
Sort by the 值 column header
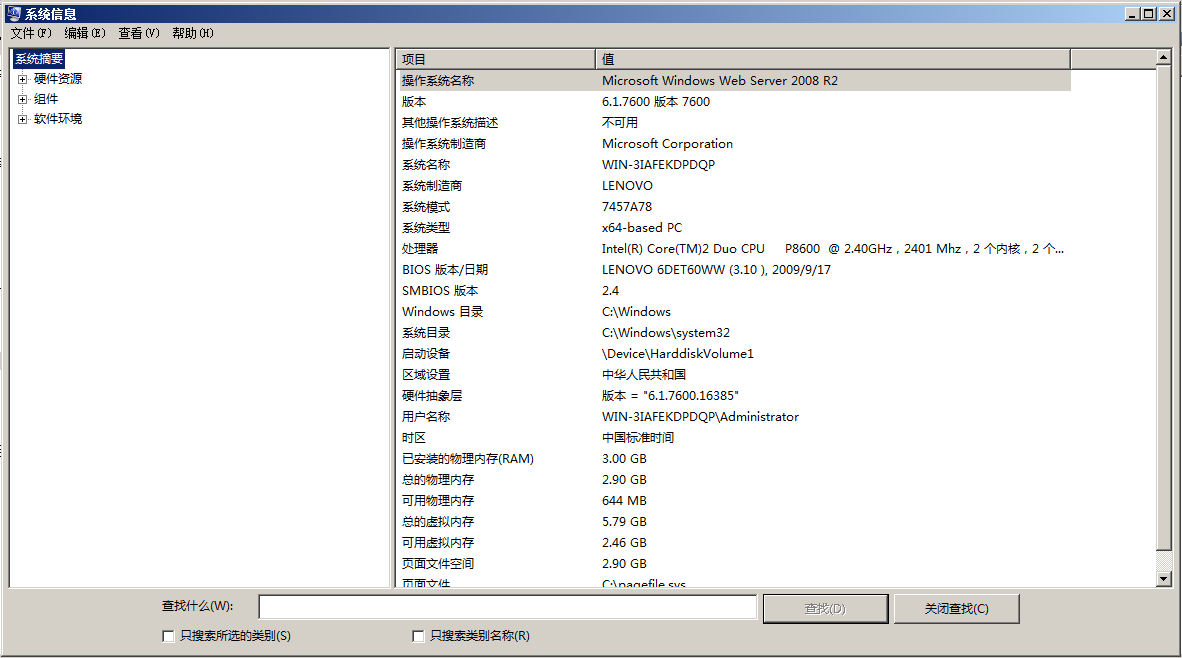pos(833,59)
